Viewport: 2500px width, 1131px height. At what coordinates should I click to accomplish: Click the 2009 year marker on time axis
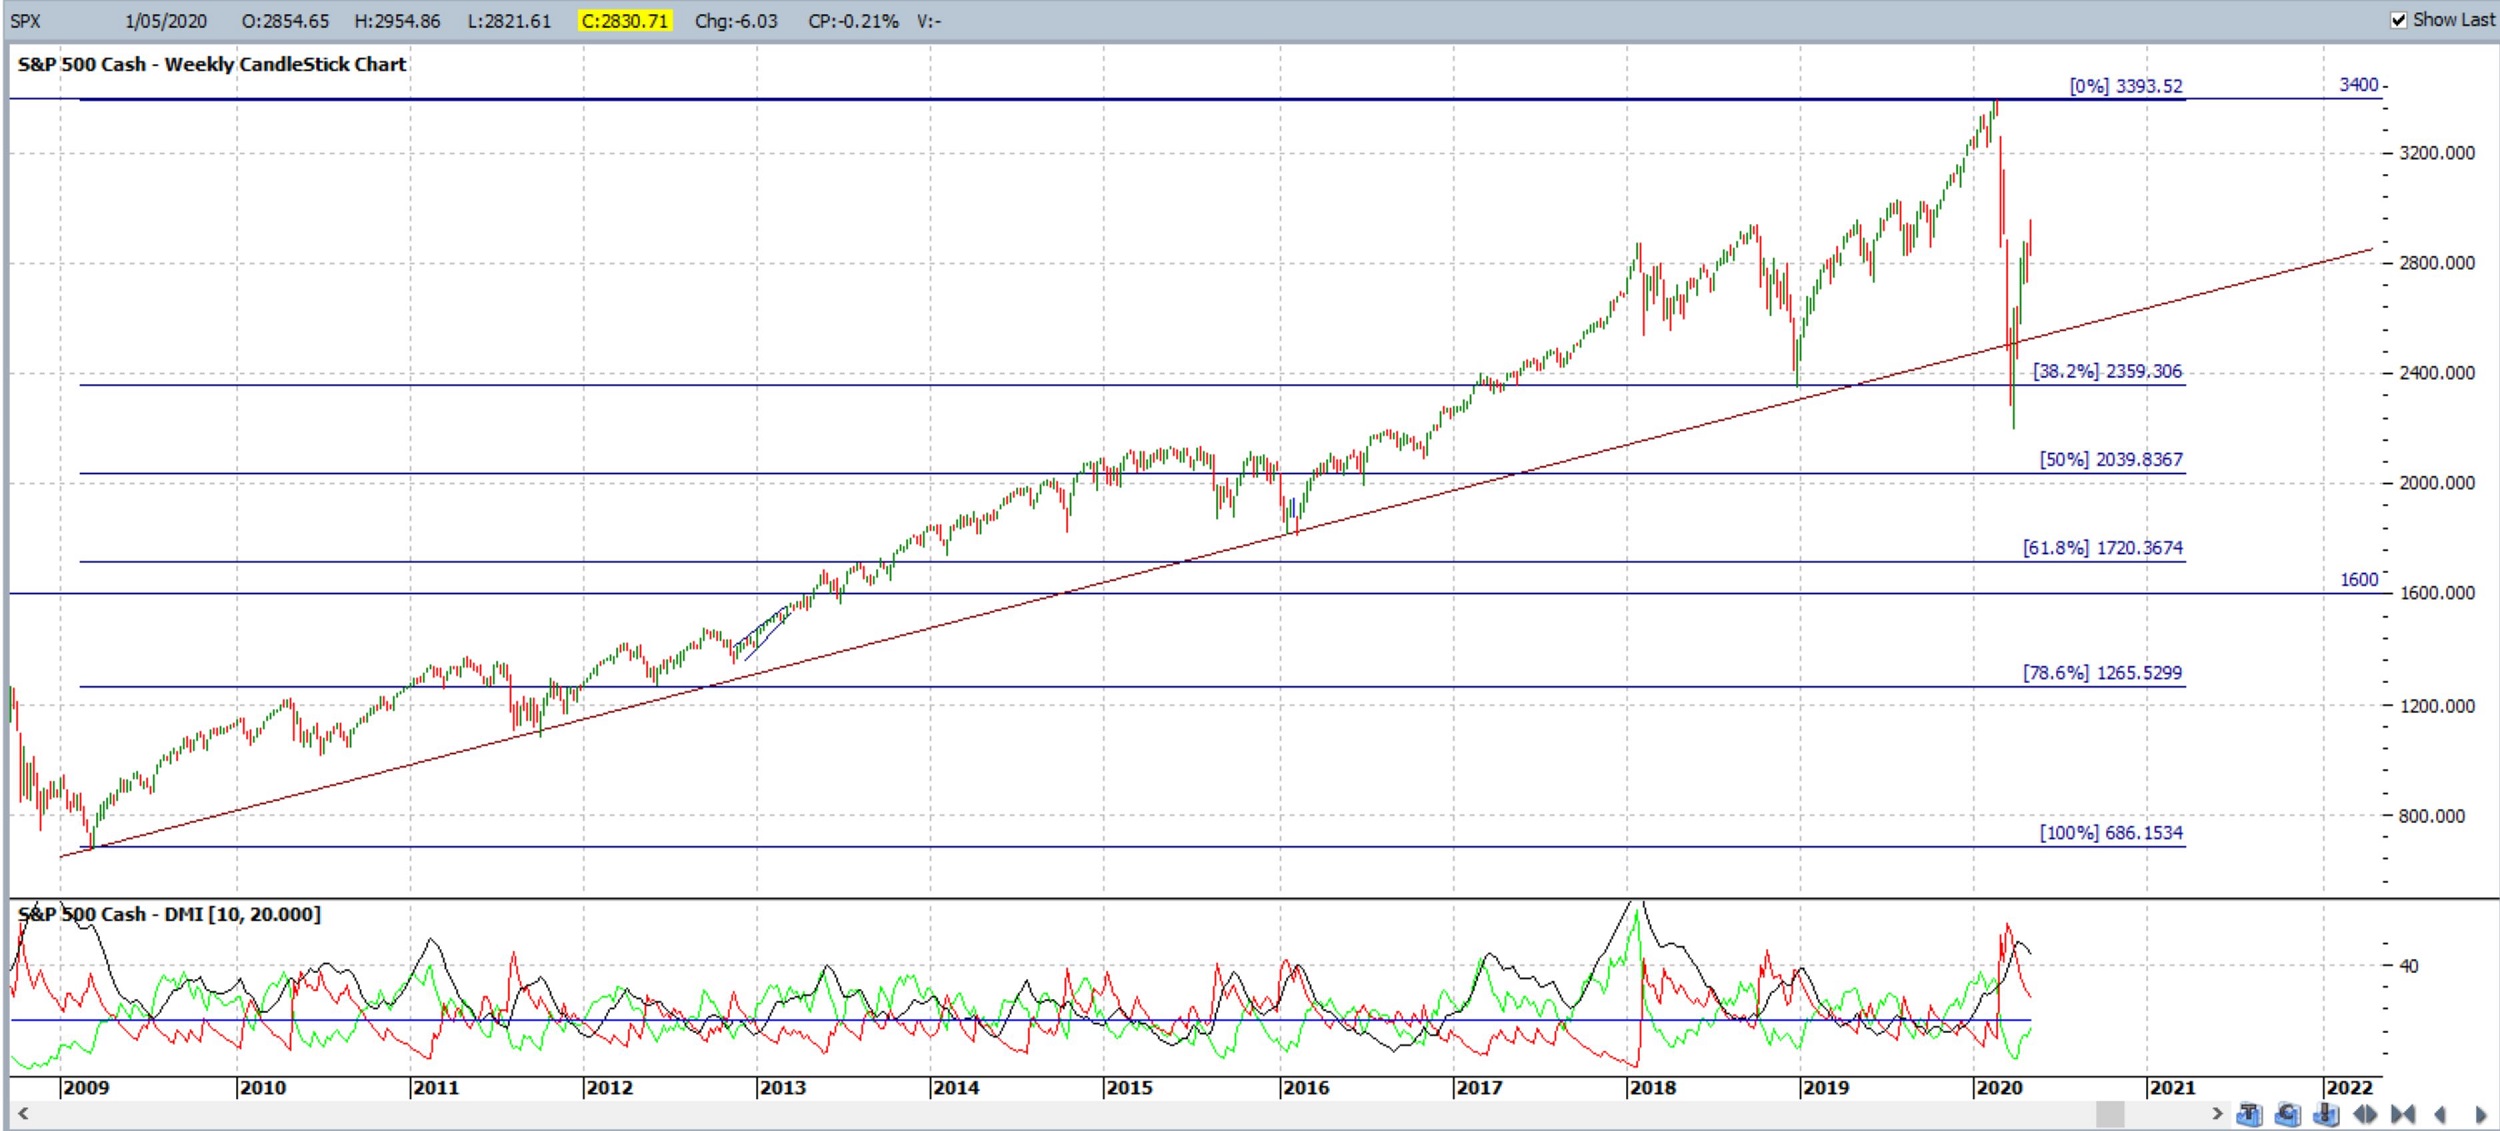(86, 1088)
